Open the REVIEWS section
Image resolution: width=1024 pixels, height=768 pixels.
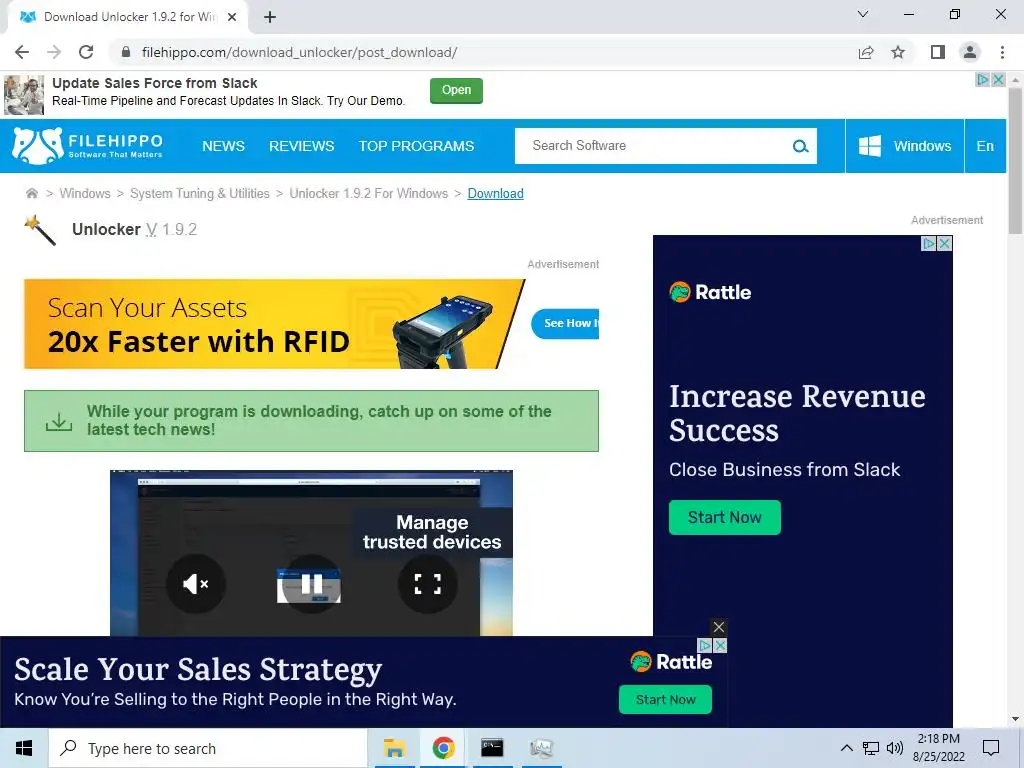click(302, 146)
